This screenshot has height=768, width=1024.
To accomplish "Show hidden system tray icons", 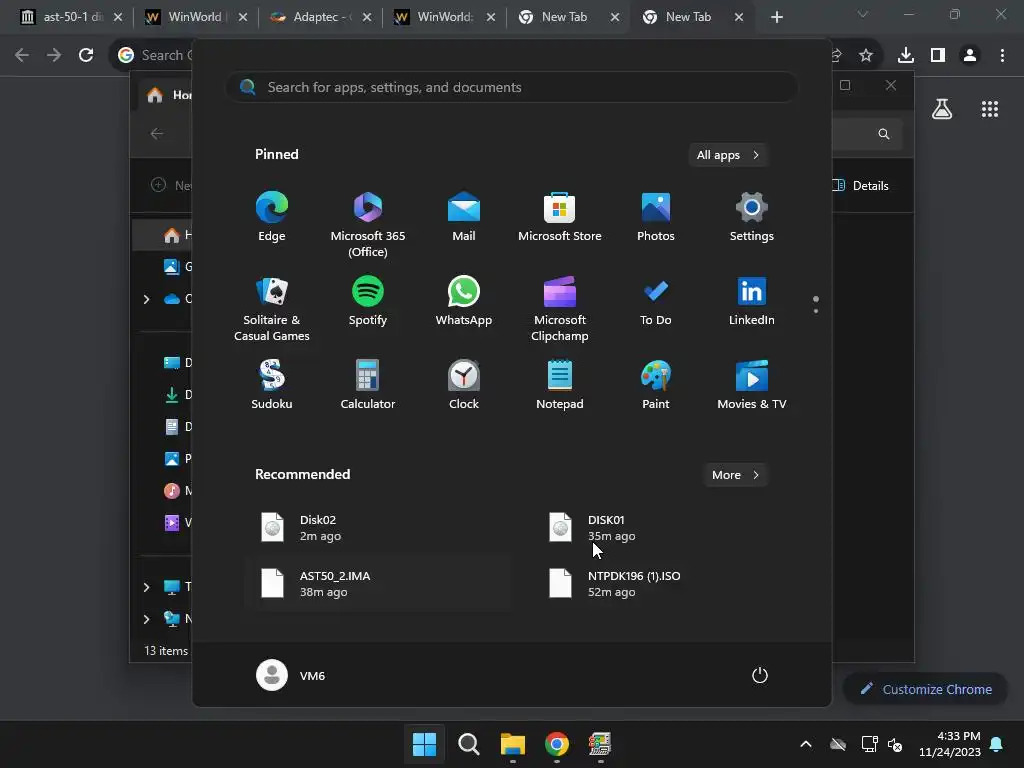I will pos(806,744).
